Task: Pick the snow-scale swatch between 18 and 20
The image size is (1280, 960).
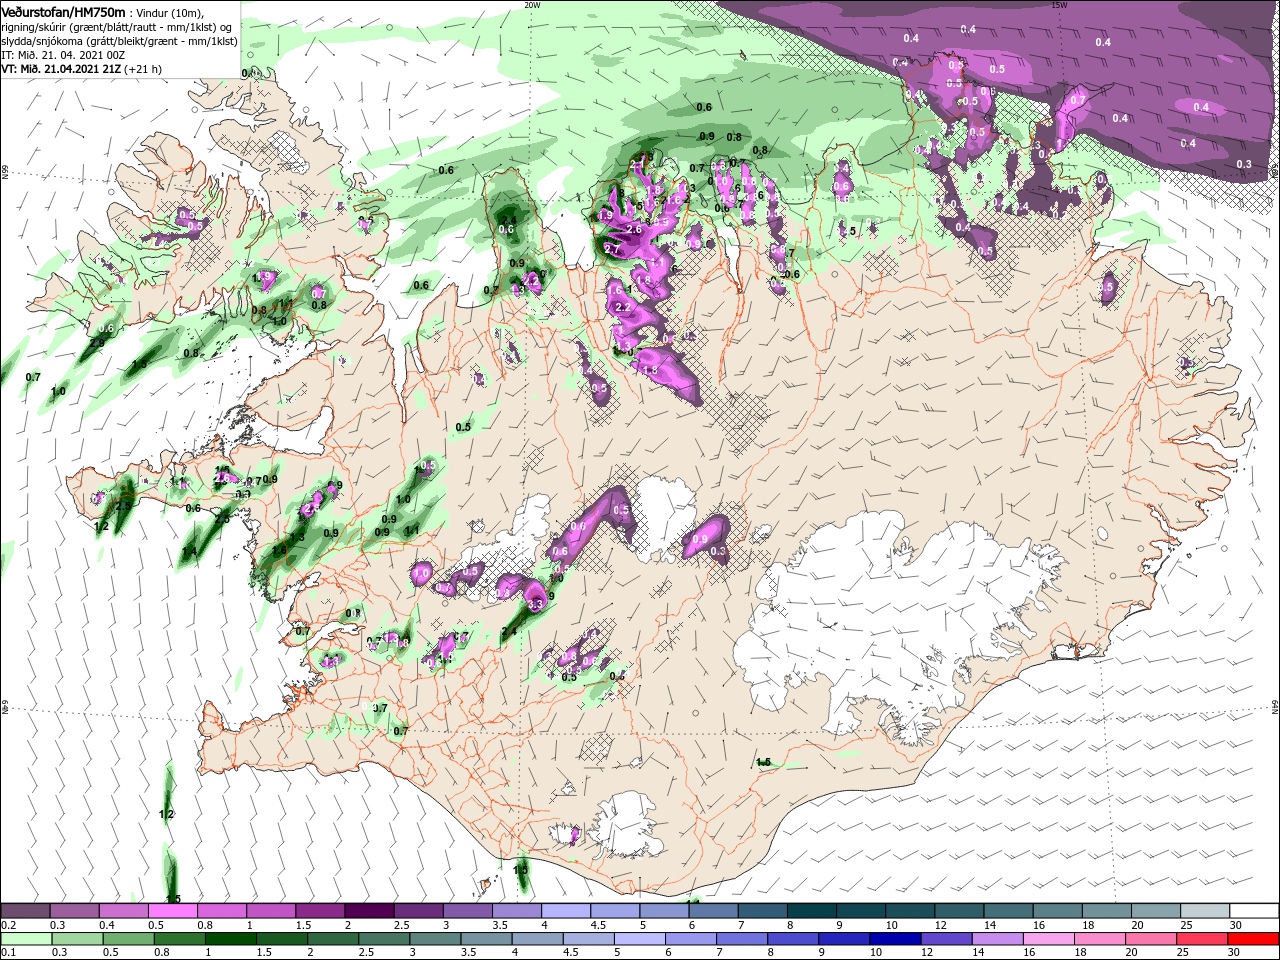Action: [x=1106, y=911]
